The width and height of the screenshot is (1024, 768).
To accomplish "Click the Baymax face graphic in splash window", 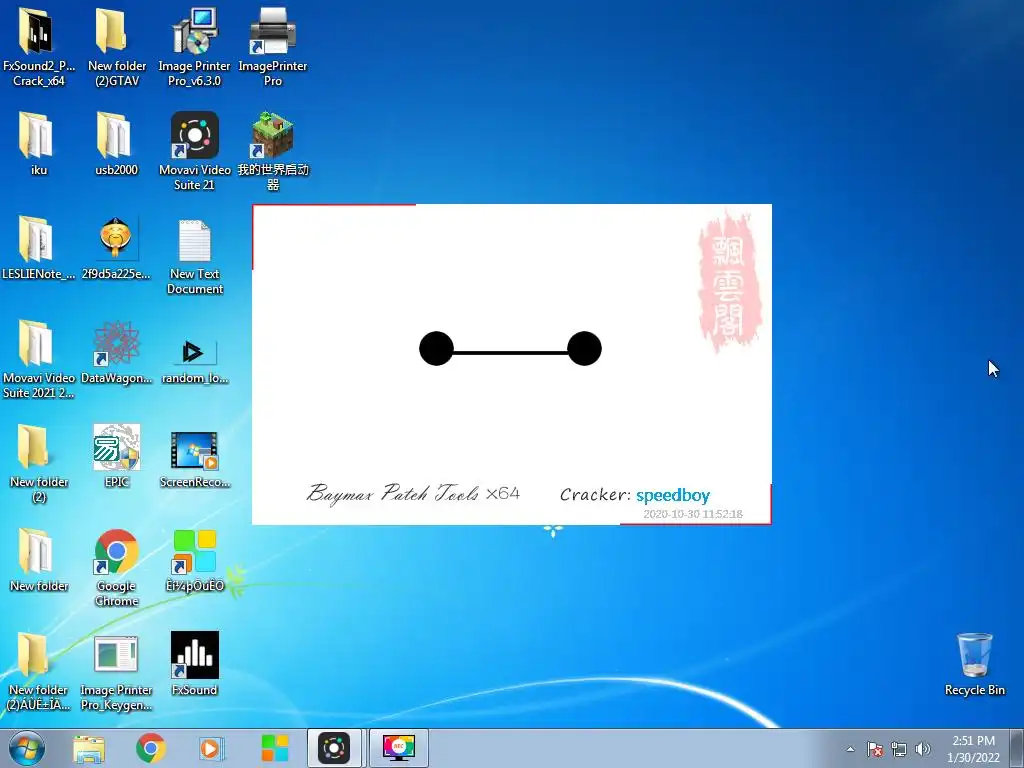I will (510, 349).
